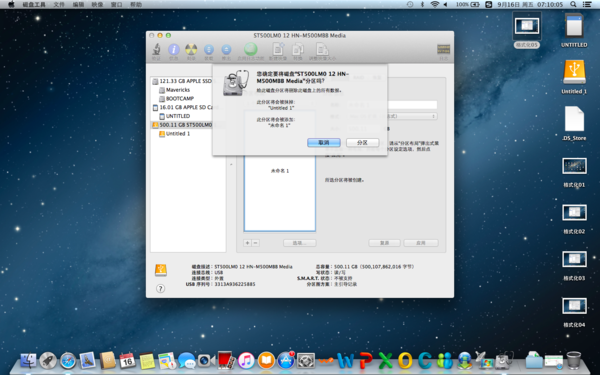Select the Untitled 1 volume in the sidebar
Screen dimensions: 600x375
pos(178,134)
